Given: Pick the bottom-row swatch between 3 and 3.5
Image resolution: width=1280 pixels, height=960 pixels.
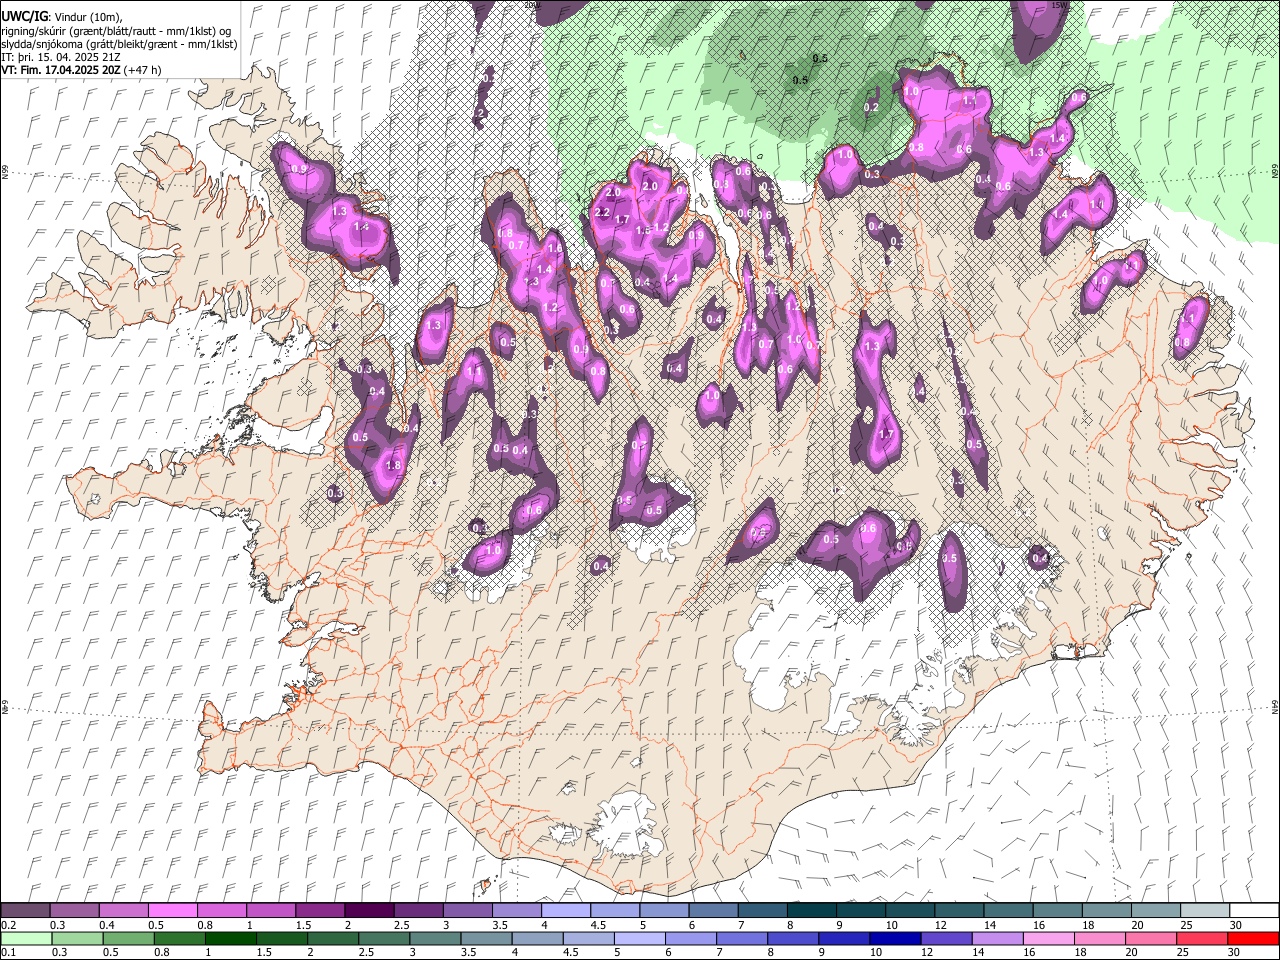Looking at the screenshot, I should (435, 938).
